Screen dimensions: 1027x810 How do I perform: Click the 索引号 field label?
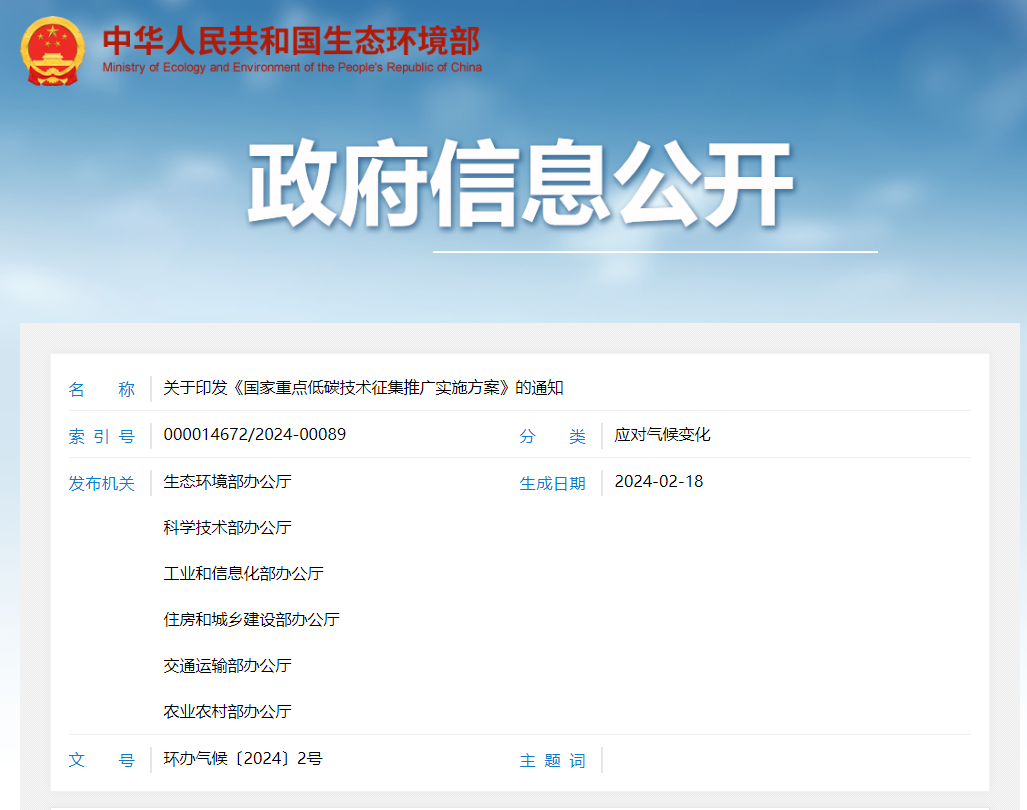[101, 436]
